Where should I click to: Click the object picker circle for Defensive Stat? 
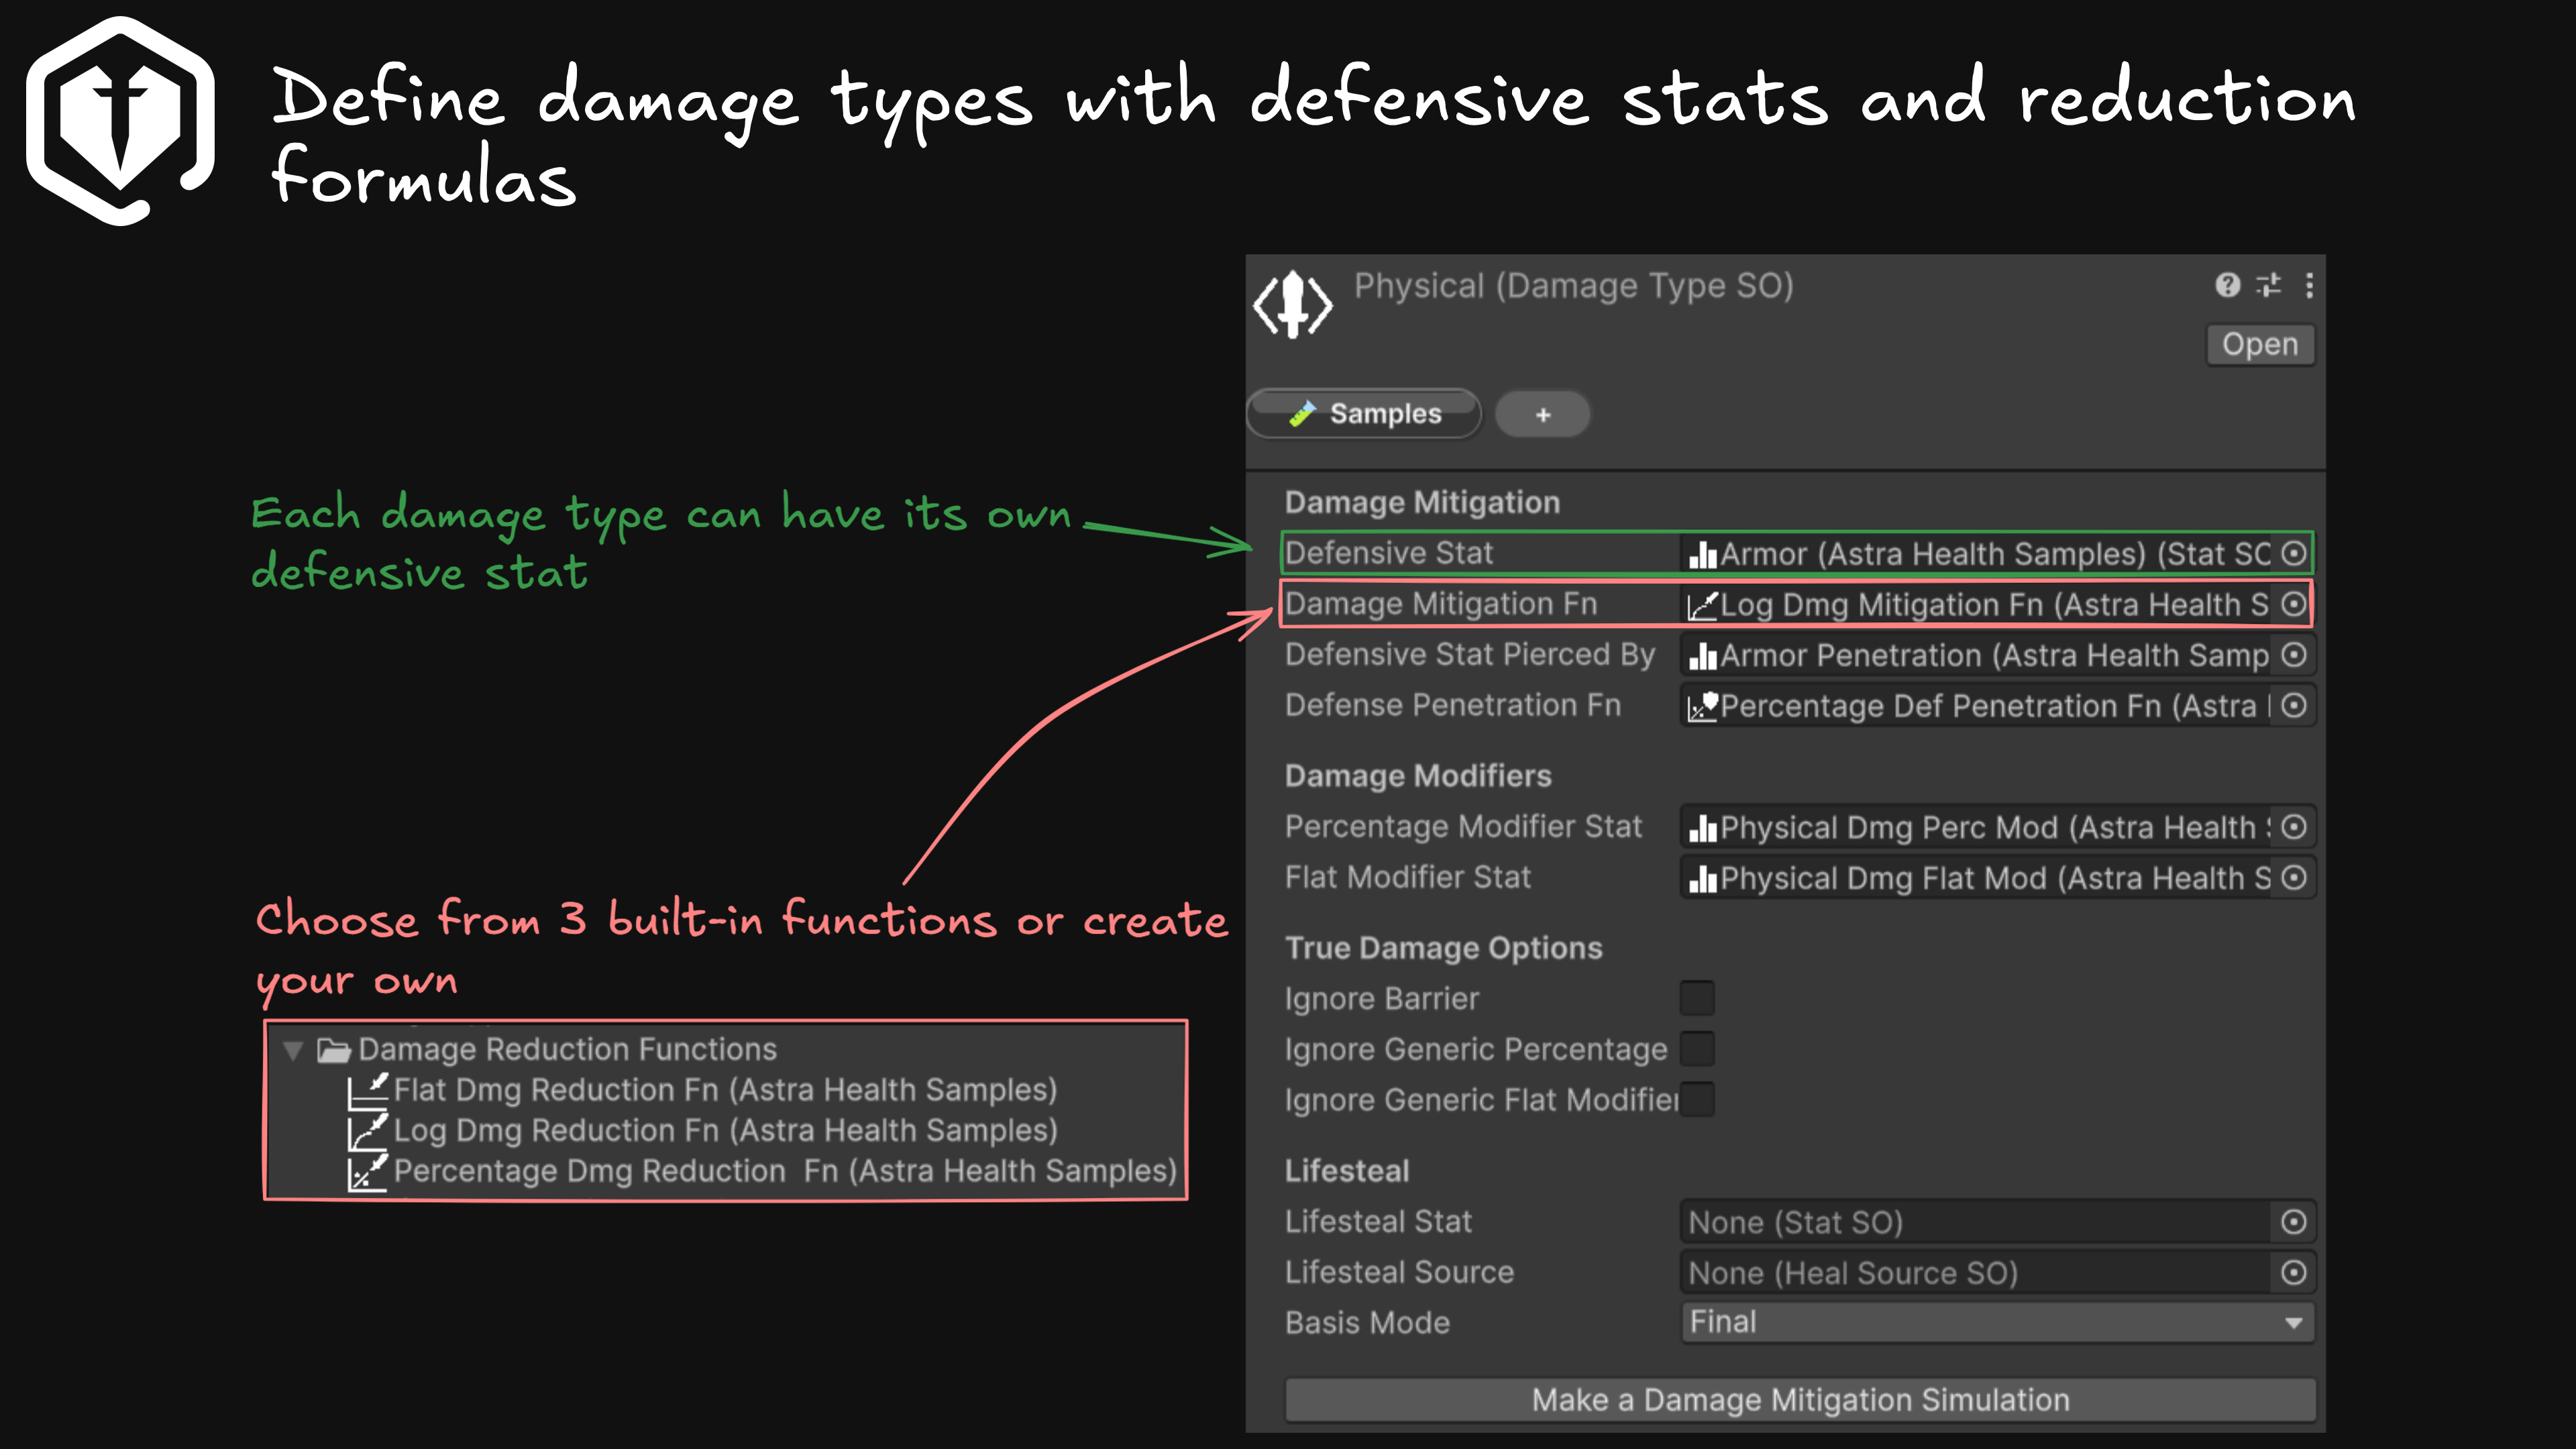click(x=2294, y=553)
